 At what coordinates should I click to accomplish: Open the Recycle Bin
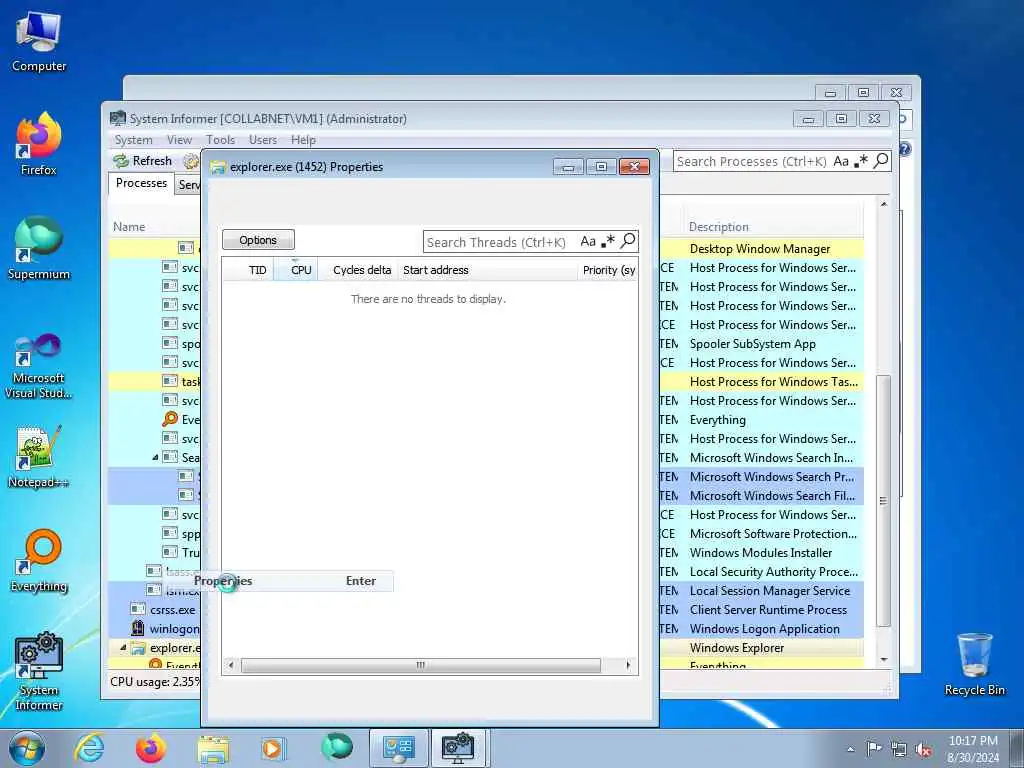[x=974, y=664]
